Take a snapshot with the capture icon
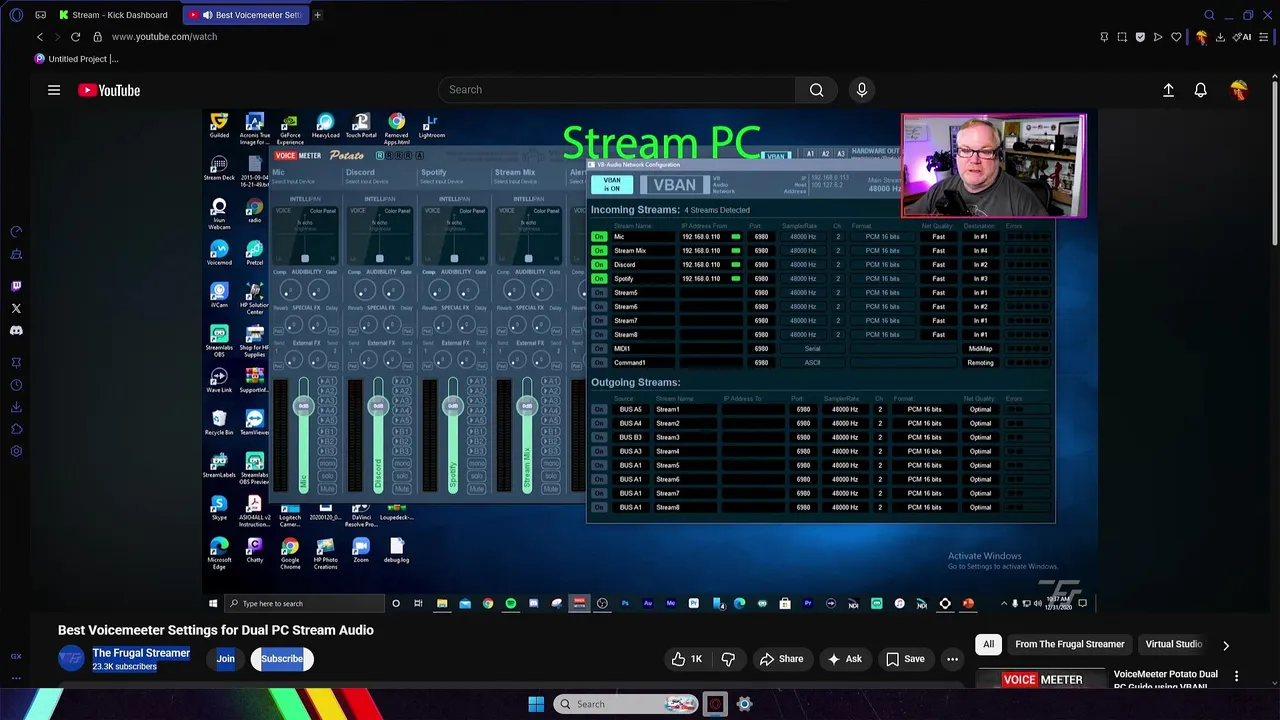The height and width of the screenshot is (720, 1280). coord(1122,37)
